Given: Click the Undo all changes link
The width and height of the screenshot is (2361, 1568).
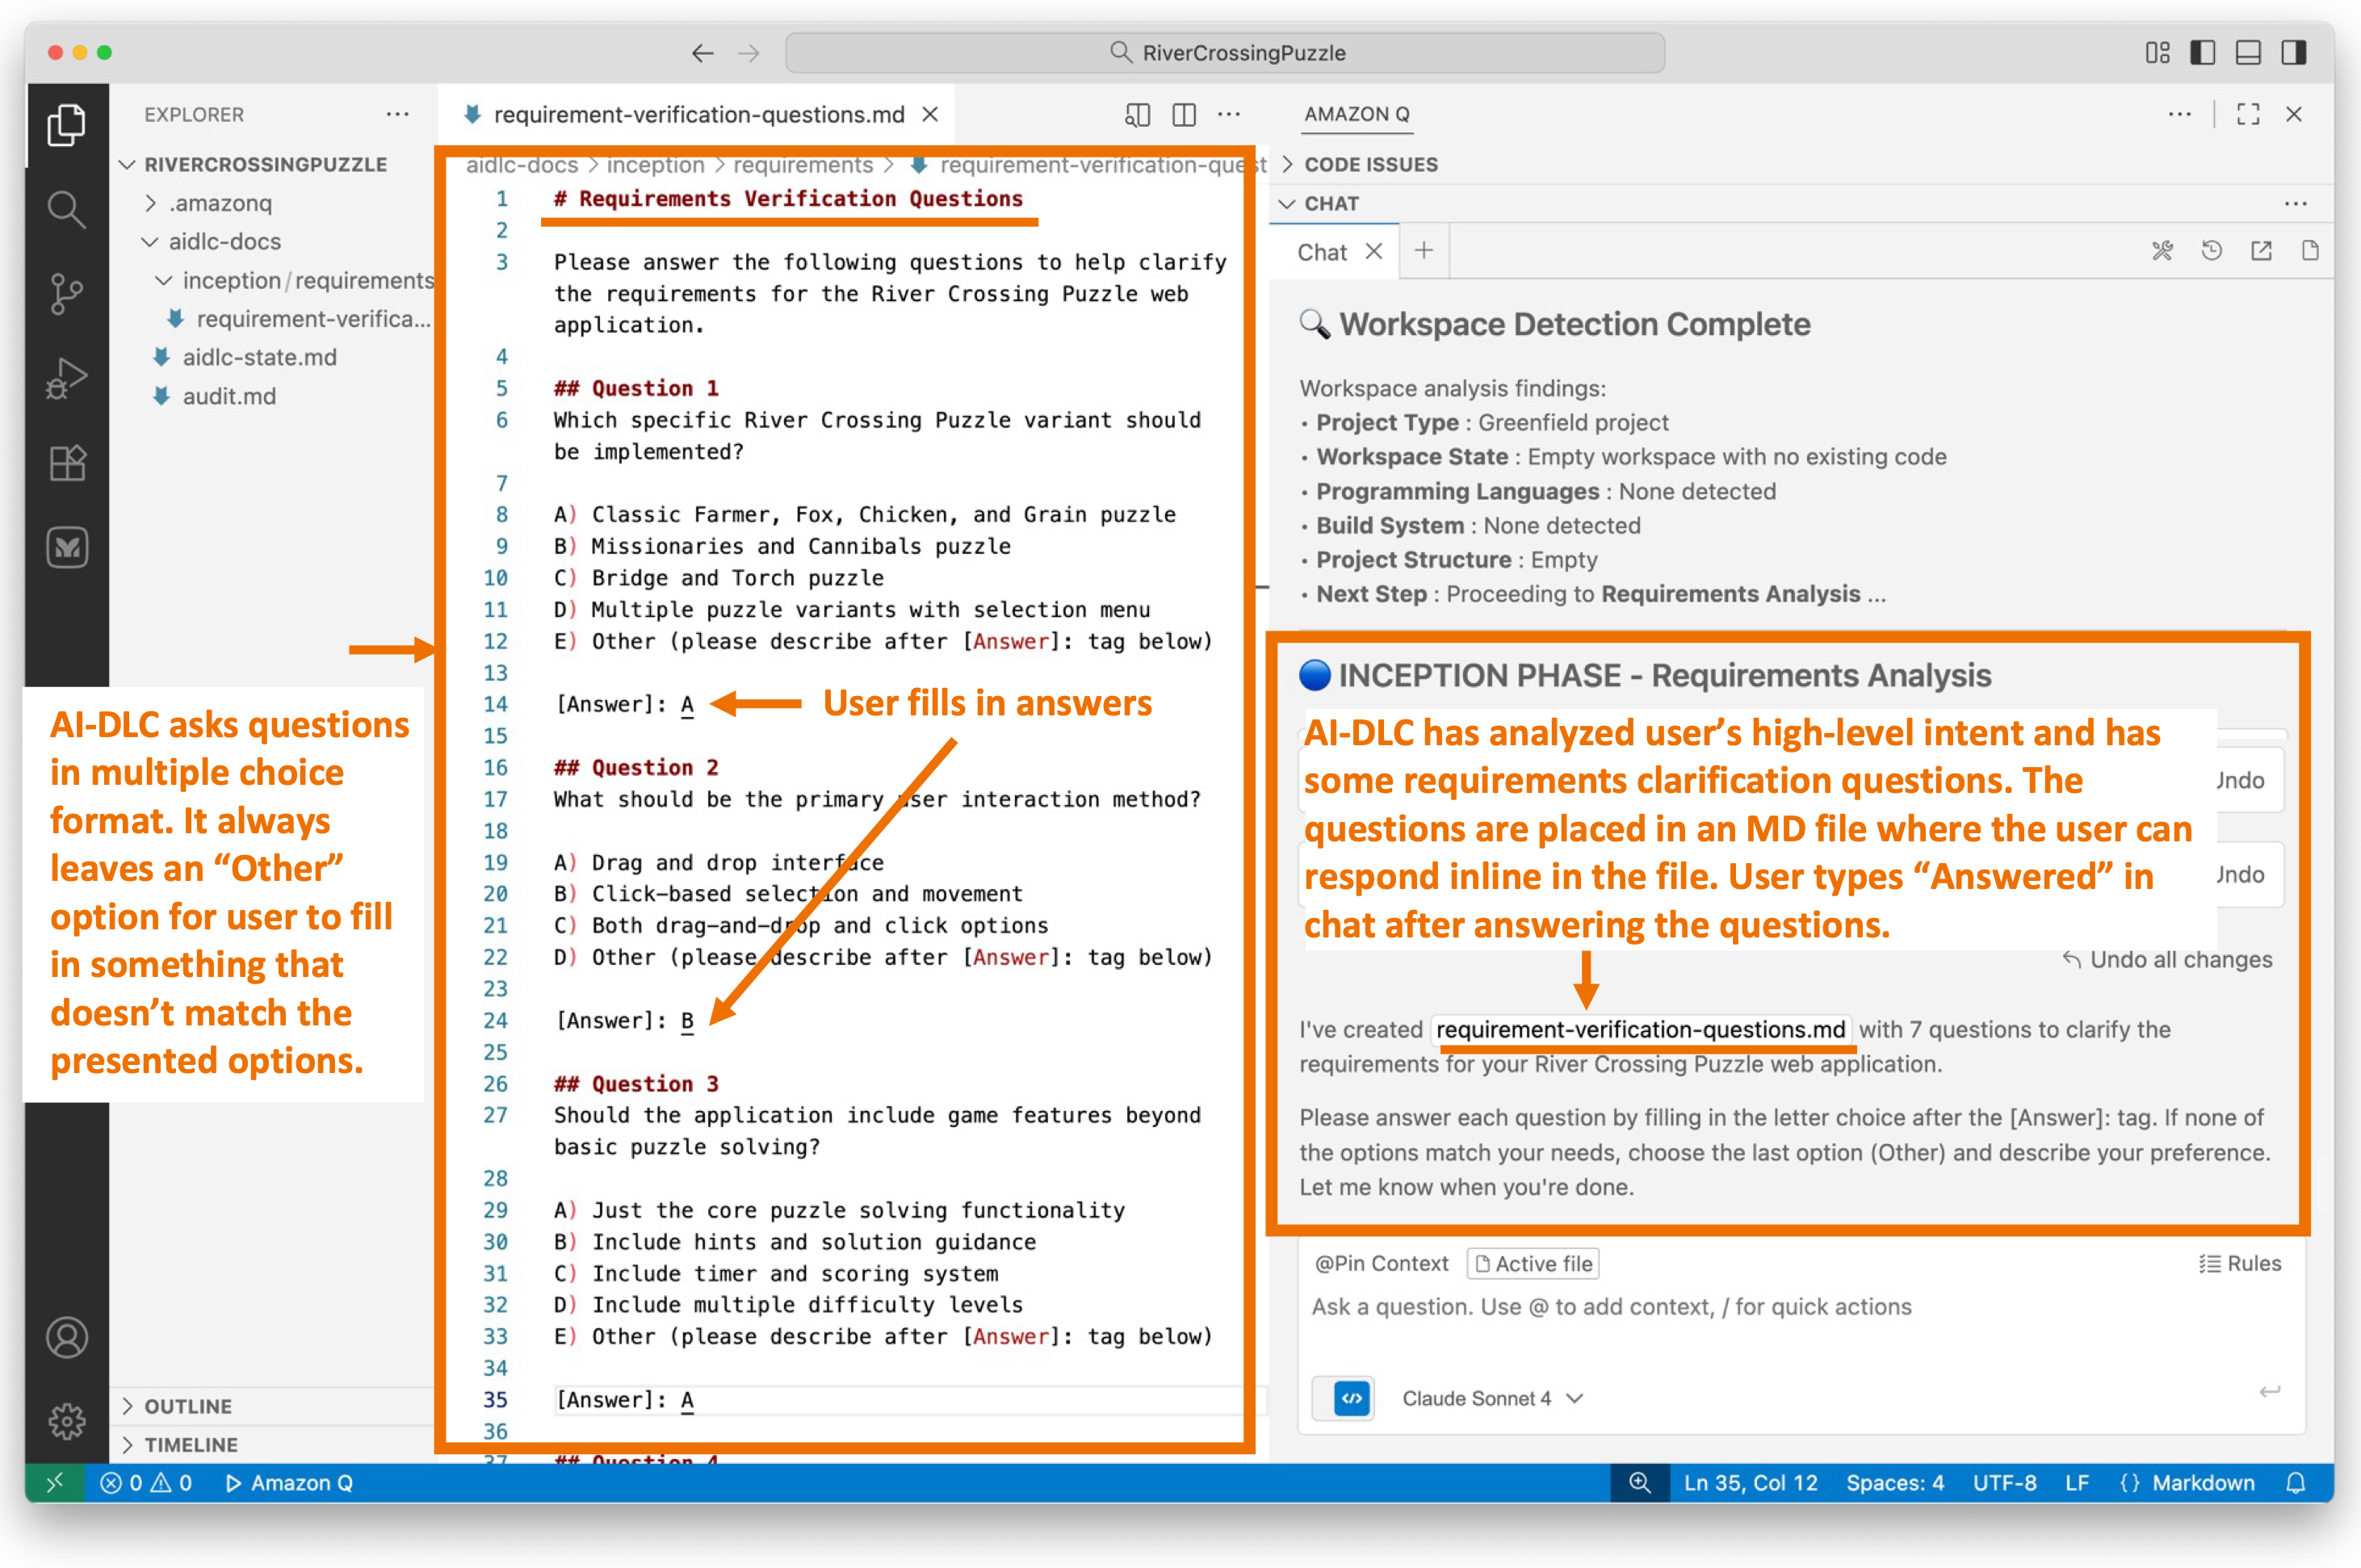Looking at the screenshot, I should (x=2167, y=959).
